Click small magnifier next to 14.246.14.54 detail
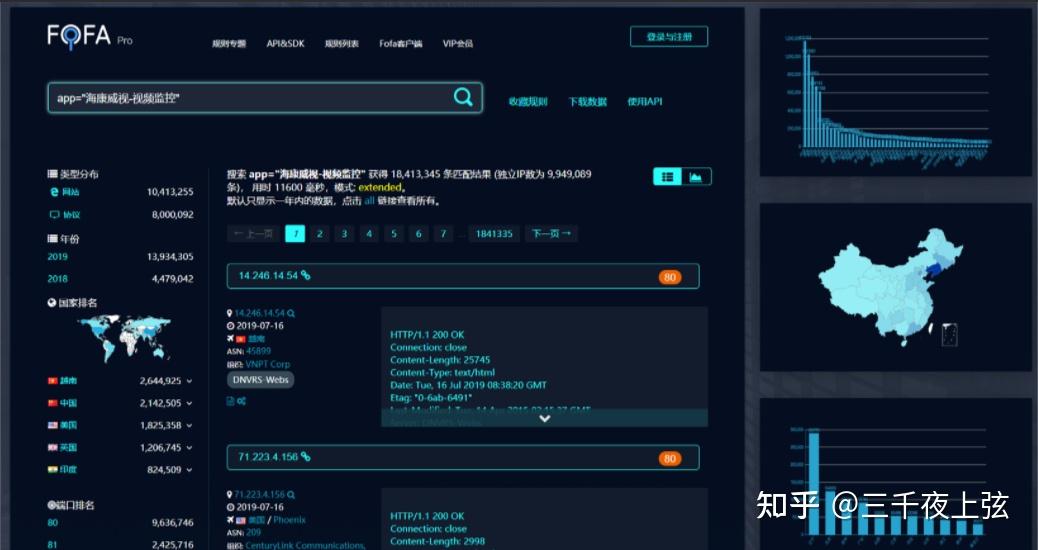Viewport: 1038px width, 550px height. click(x=291, y=313)
